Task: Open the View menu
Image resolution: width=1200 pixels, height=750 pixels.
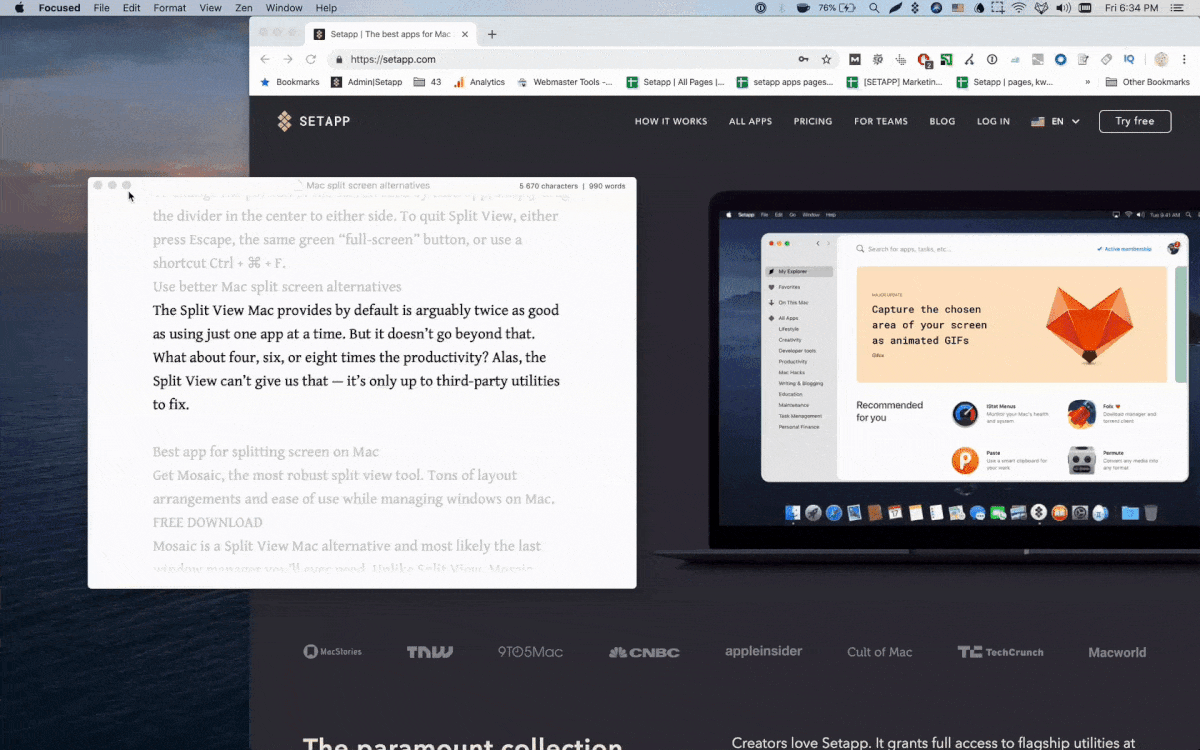Action: (211, 8)
